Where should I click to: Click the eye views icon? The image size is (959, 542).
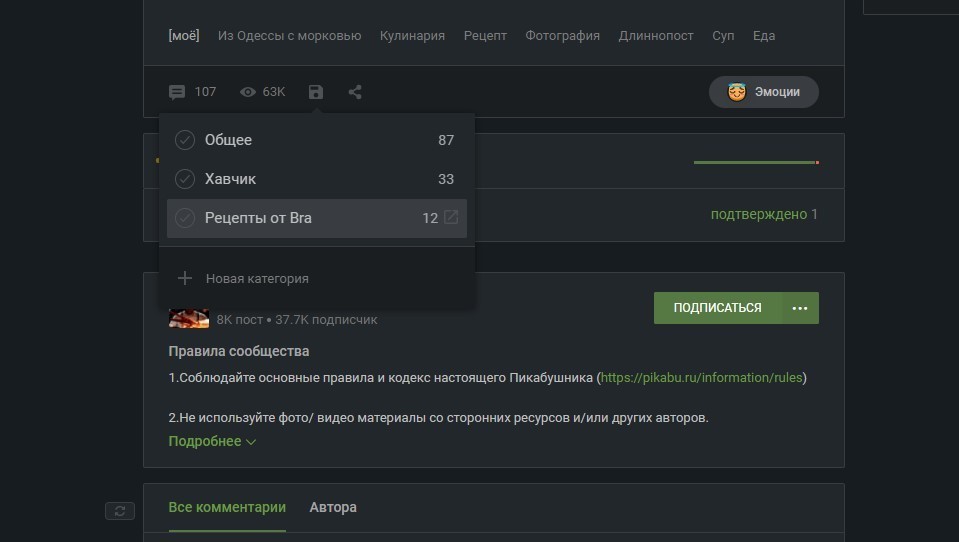click(248, 92)
